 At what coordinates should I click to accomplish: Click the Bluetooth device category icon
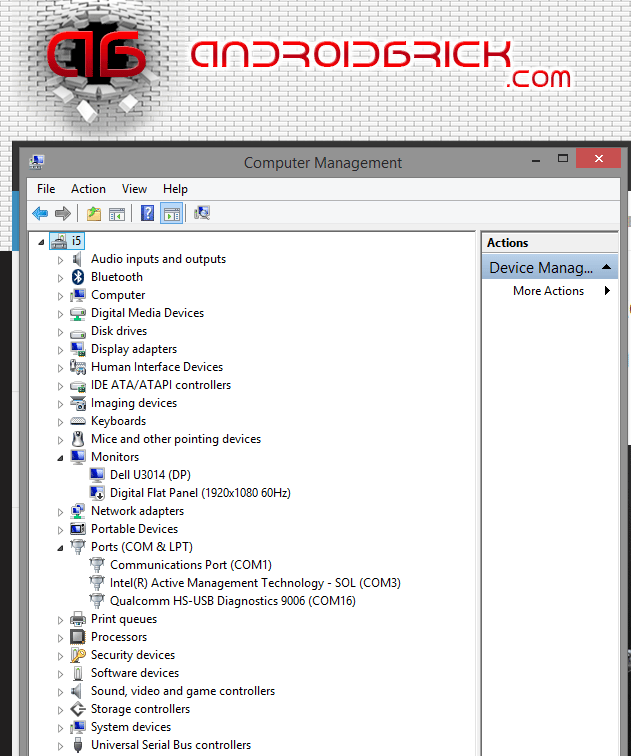pos(78,277)
